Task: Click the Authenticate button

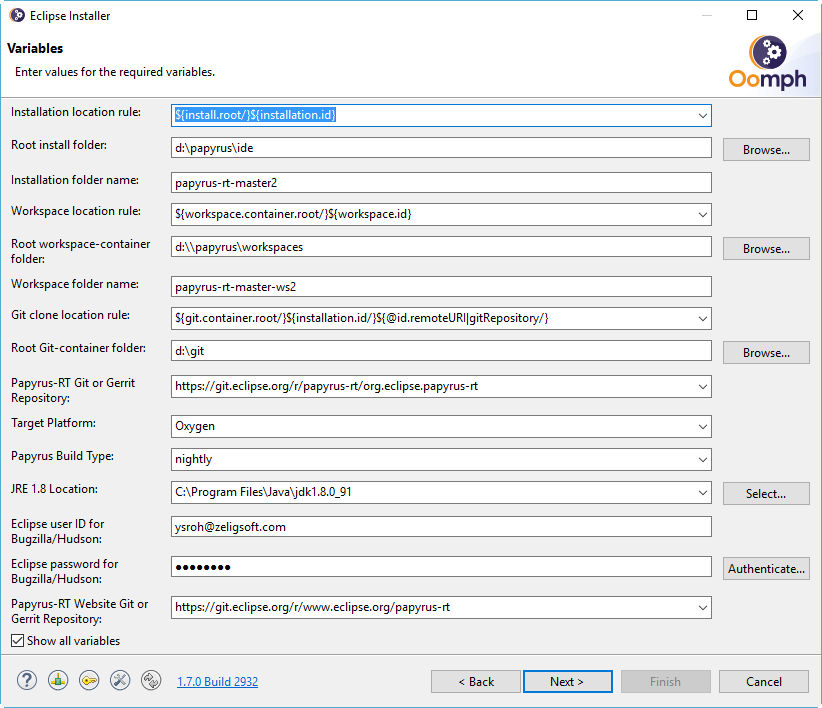Action: coord(766,569)
